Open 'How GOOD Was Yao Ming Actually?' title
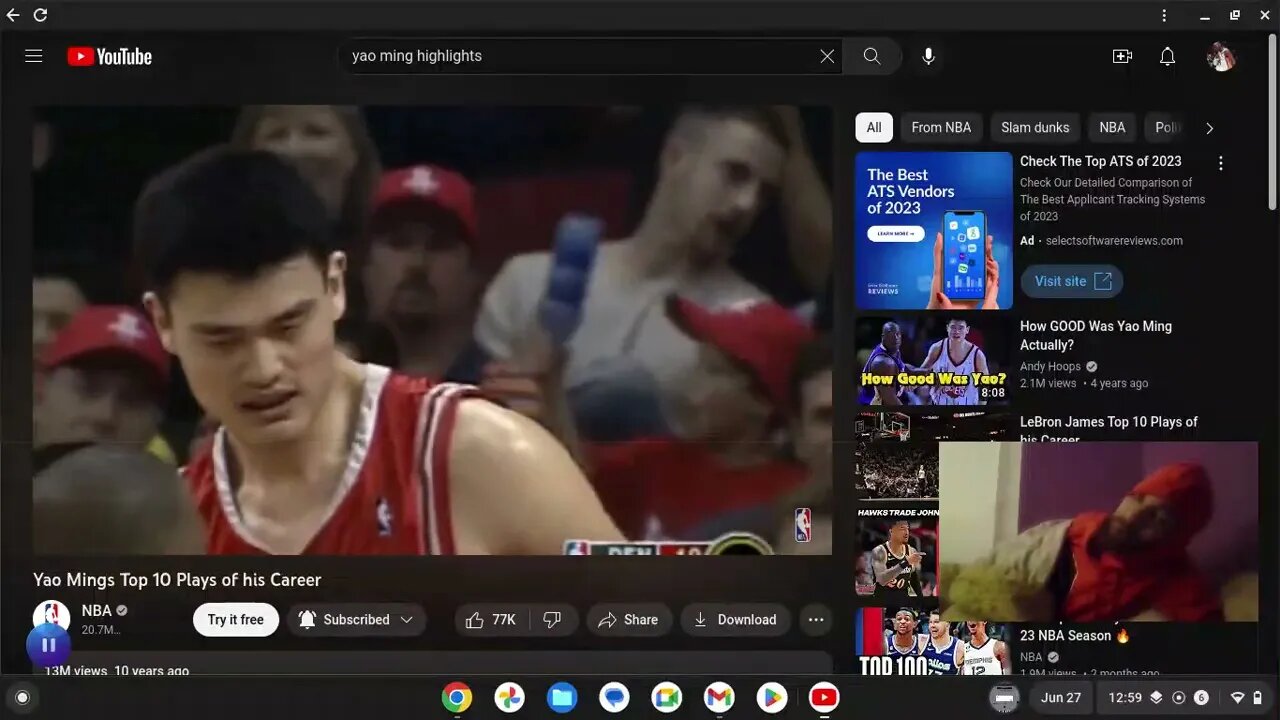 coord(1096,335)
